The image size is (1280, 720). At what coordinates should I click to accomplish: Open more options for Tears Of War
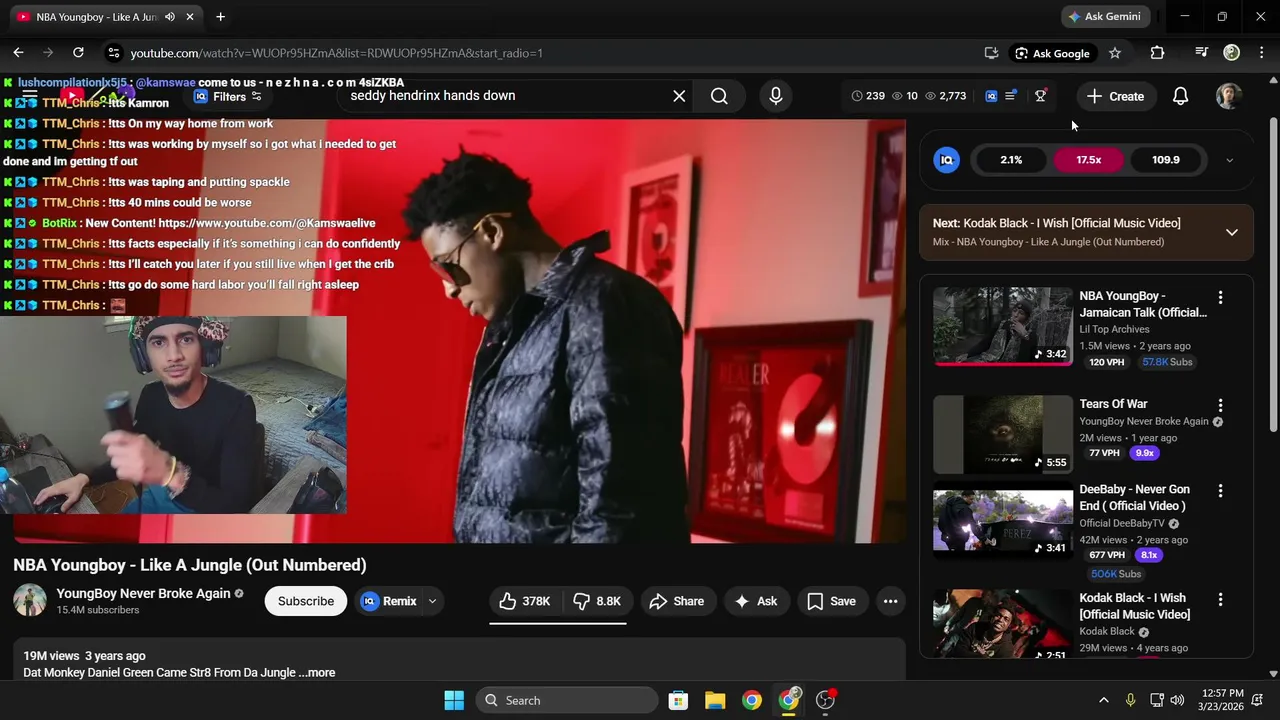pyautogui.click(x=1220, y=405)
